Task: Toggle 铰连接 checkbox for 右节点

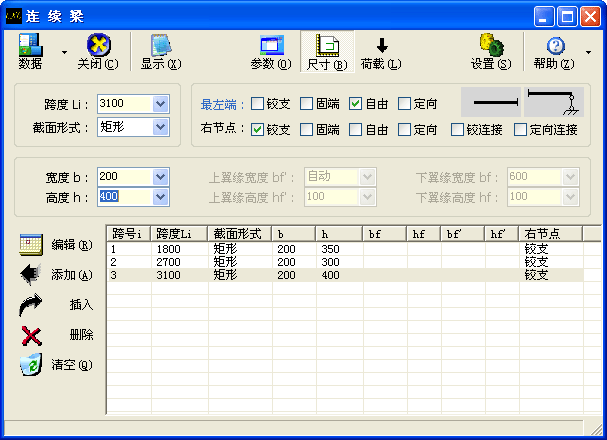Action: 458,129
